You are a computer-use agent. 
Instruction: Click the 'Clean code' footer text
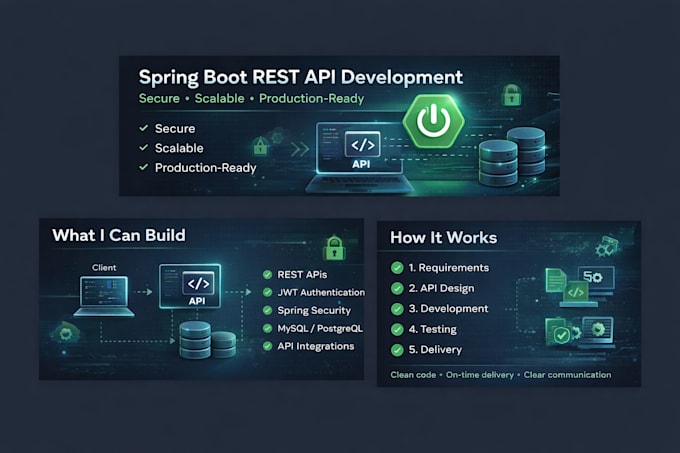(x=413, y=375)
